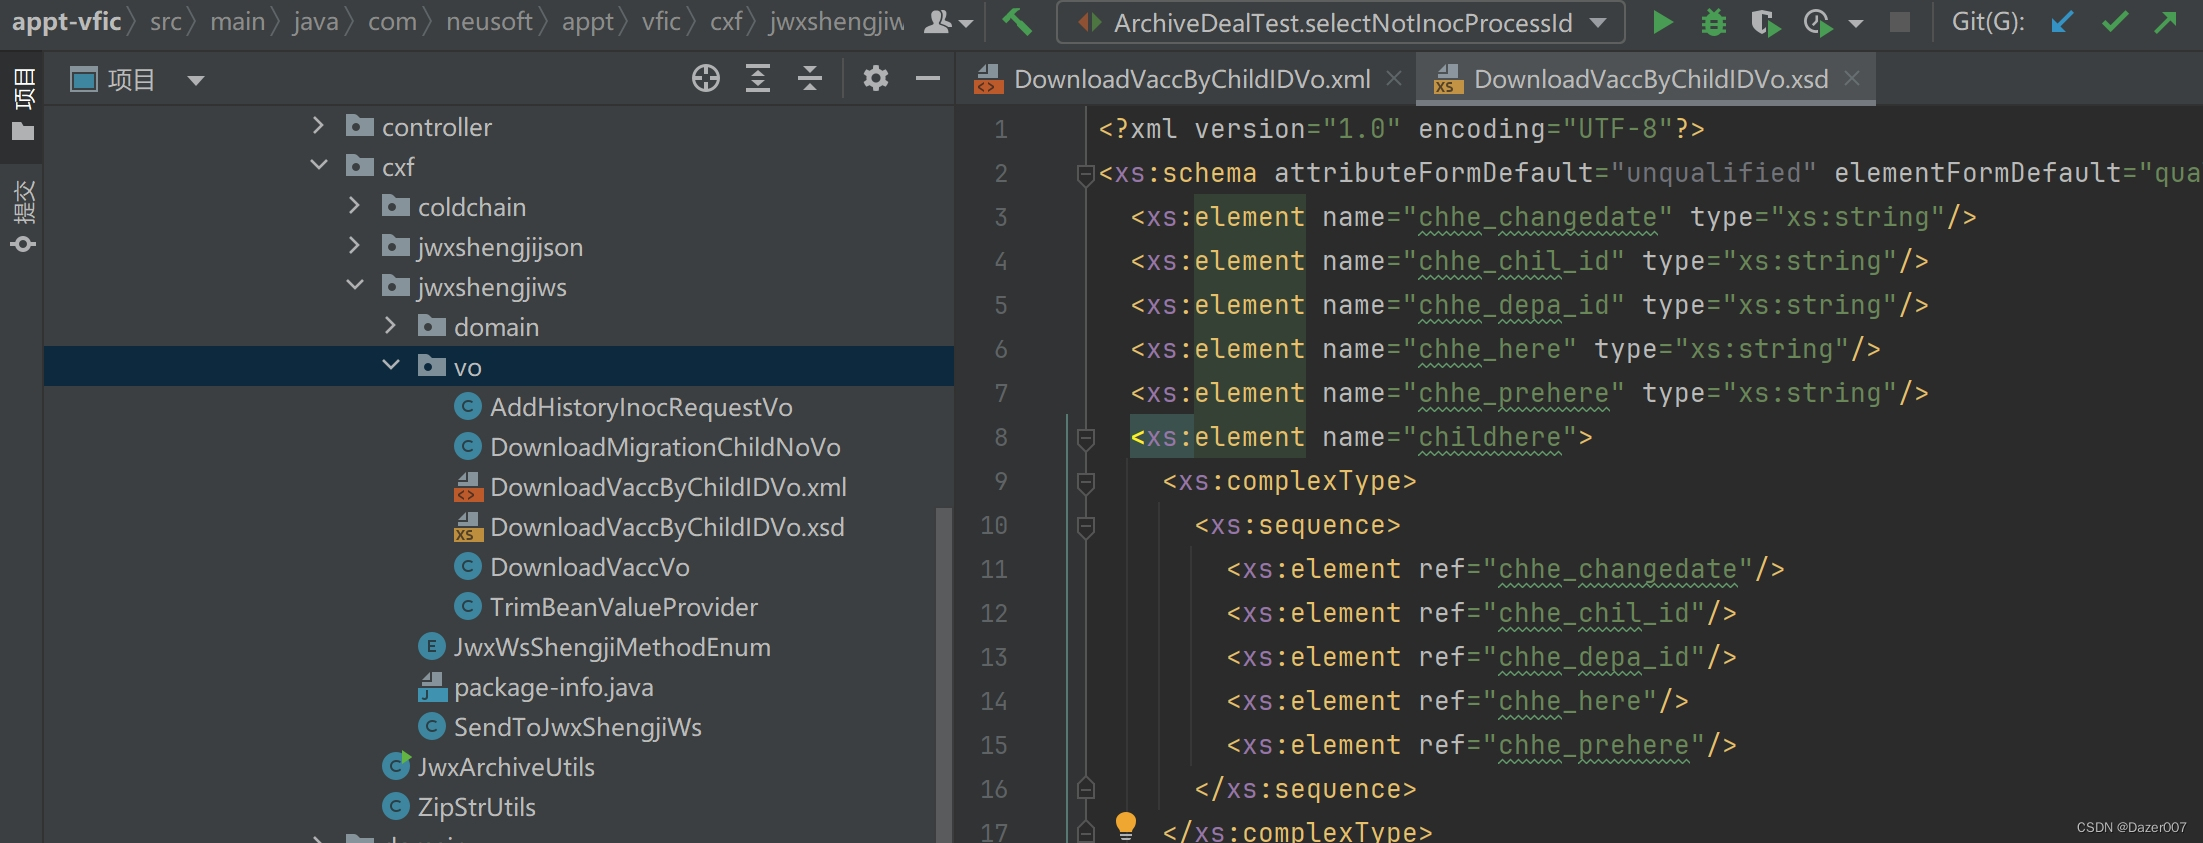Viewport: 2203px width, 843px height.
Task: Collapse the vo folder
Action: tap(391, 366)
